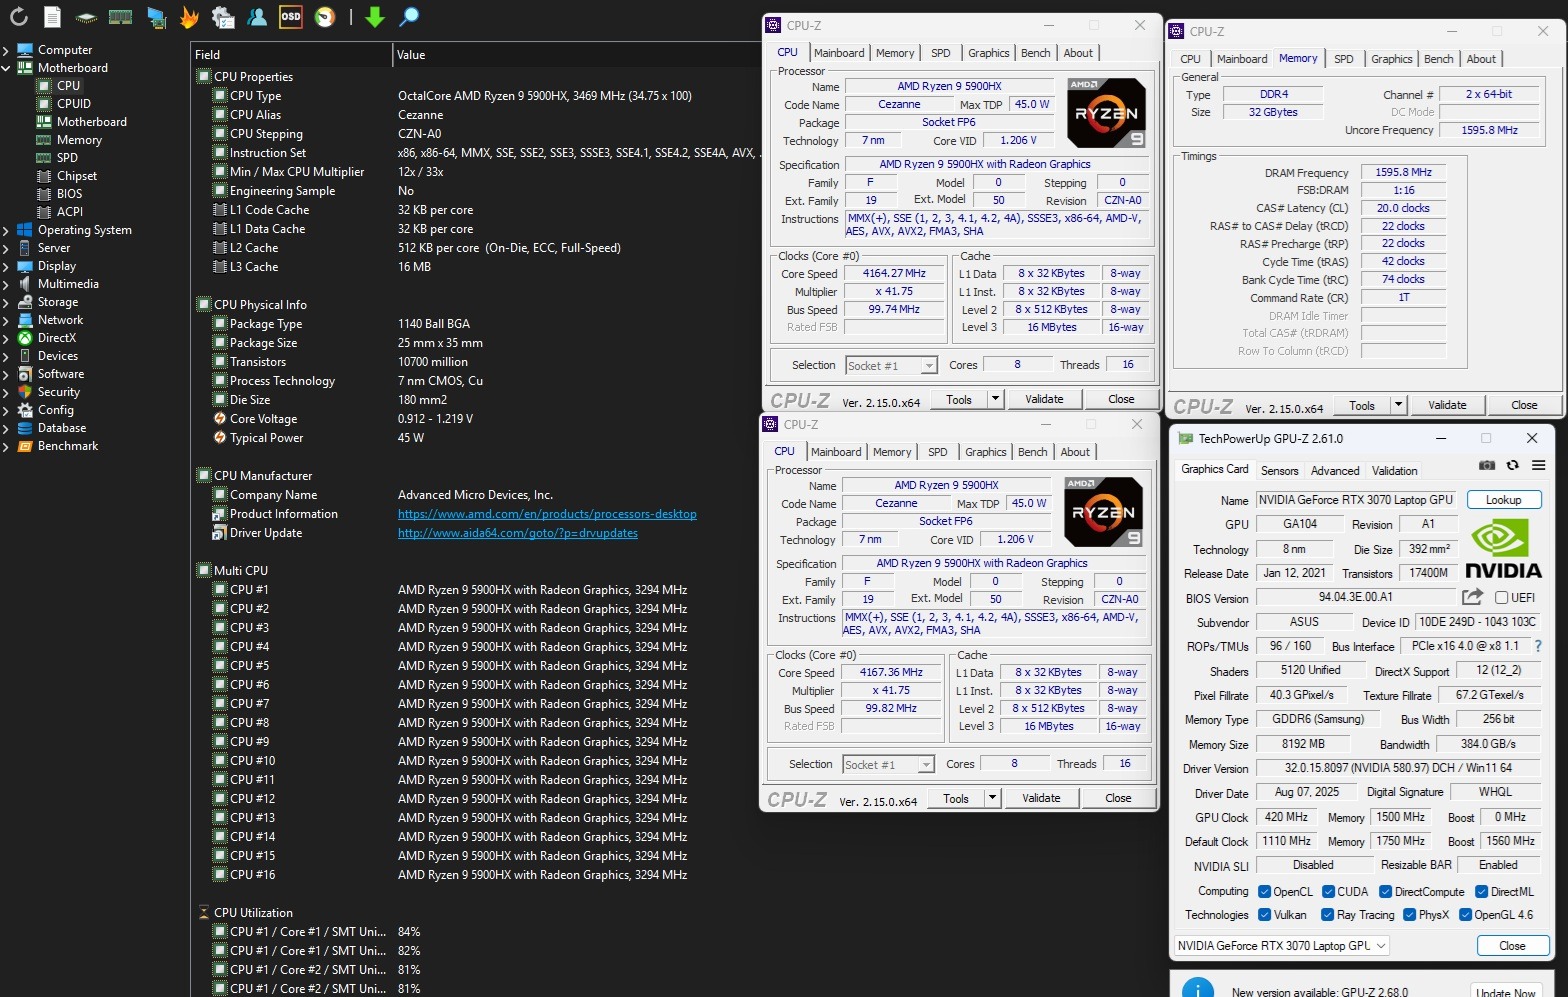Click Update Now in GPU-Z notification
Screen dimensions: 1568x997
pyautogui.click(x=1507, y=991)
